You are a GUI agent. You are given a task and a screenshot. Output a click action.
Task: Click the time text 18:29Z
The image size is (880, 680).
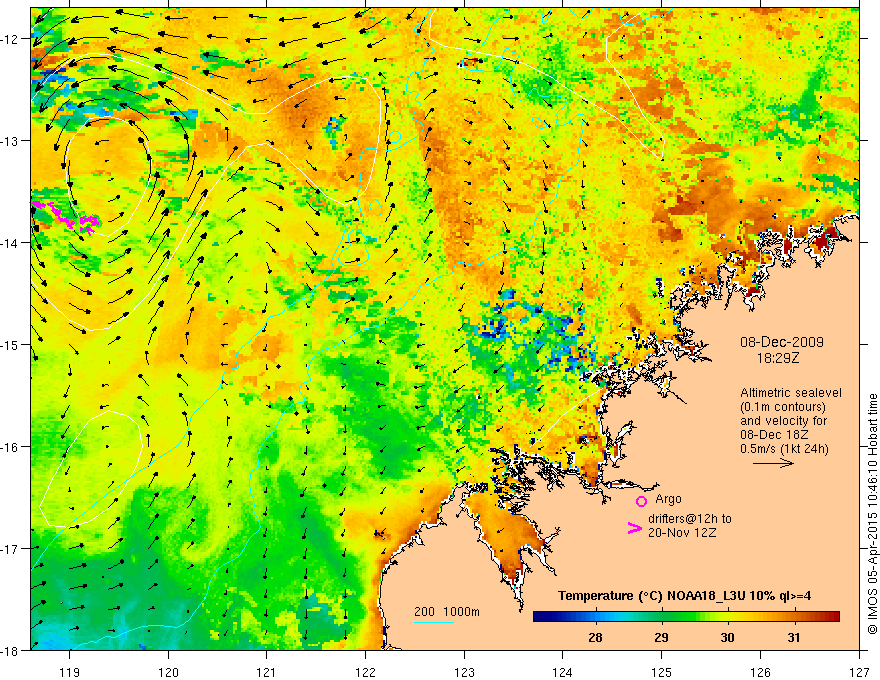coord(777,358)
